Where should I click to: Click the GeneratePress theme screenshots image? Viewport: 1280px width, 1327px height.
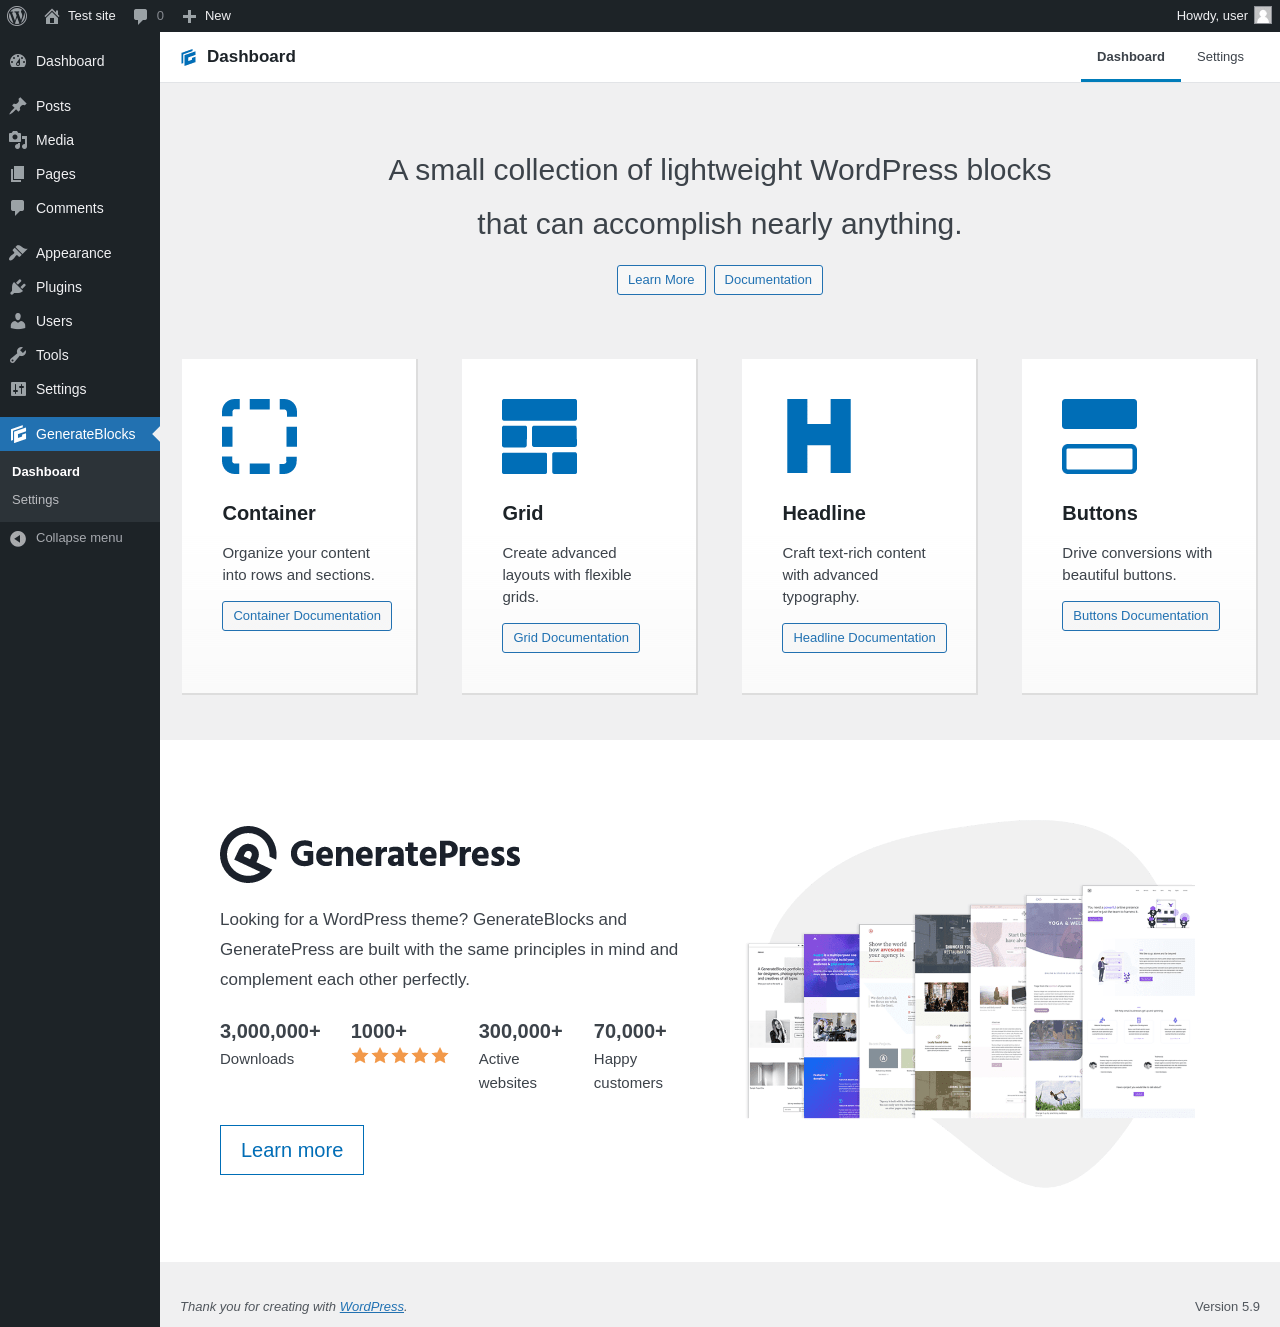coord(971,1002)
